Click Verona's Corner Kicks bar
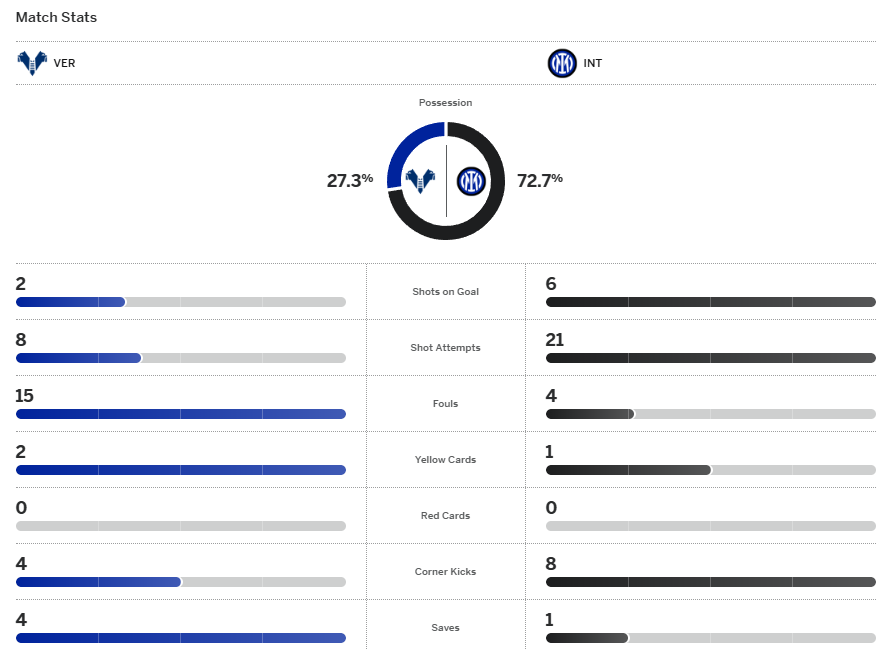 (x=98, y=582)
